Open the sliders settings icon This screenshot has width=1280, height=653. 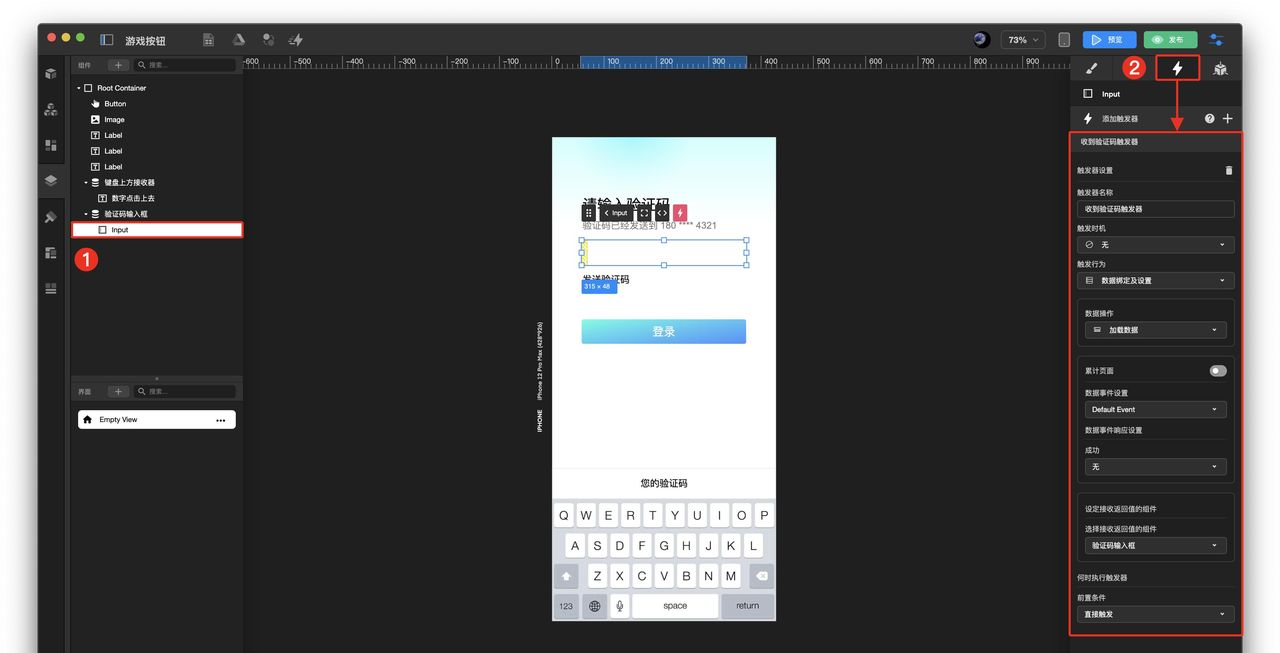pyautogui.click(x=1216, y=40)
